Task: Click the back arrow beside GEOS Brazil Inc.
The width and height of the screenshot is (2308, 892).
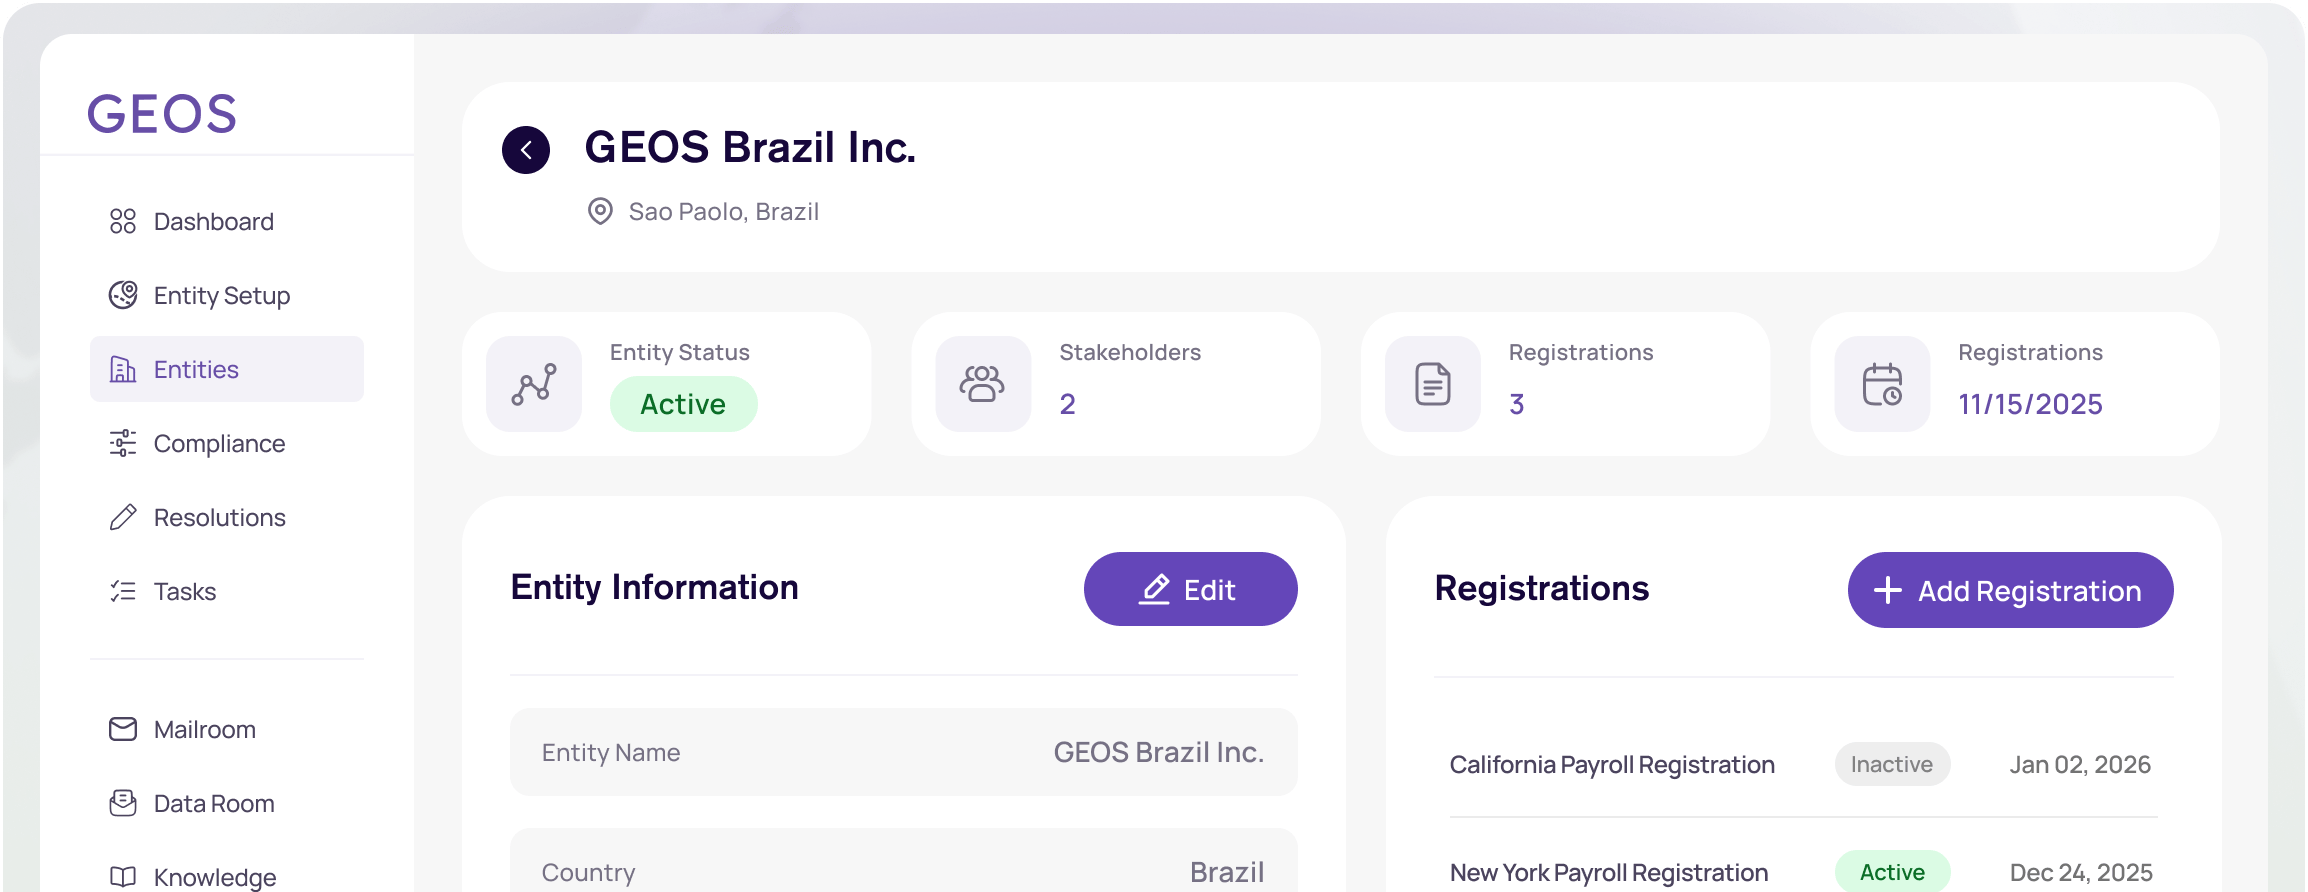Action: 526,150
